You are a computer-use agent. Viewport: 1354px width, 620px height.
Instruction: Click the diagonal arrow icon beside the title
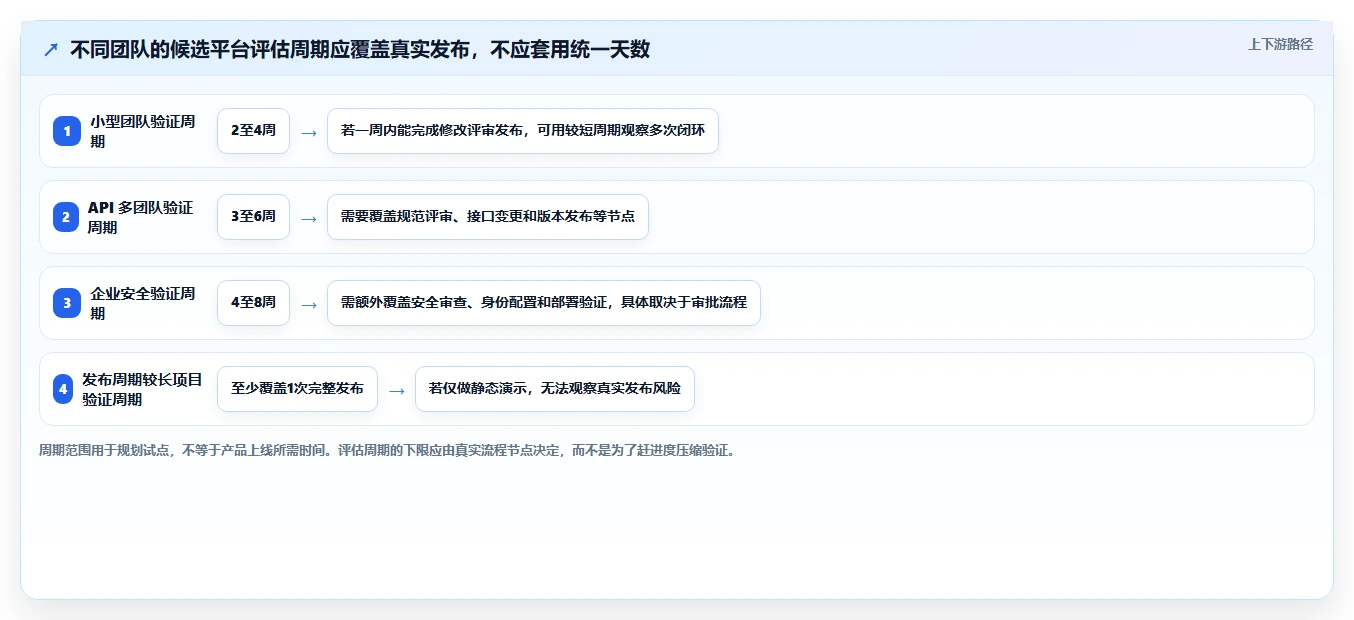tap(50, 49)
